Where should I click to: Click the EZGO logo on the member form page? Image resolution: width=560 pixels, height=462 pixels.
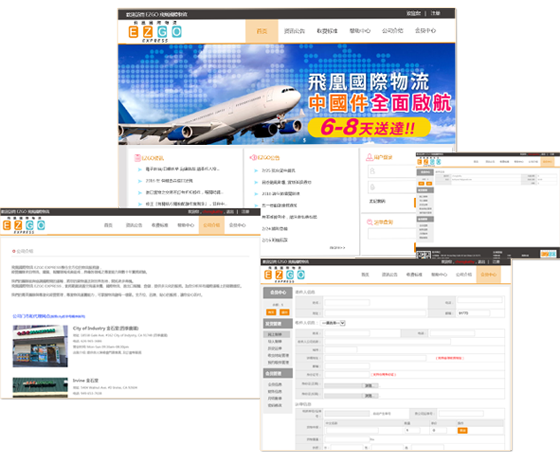[x=285, y=275]
